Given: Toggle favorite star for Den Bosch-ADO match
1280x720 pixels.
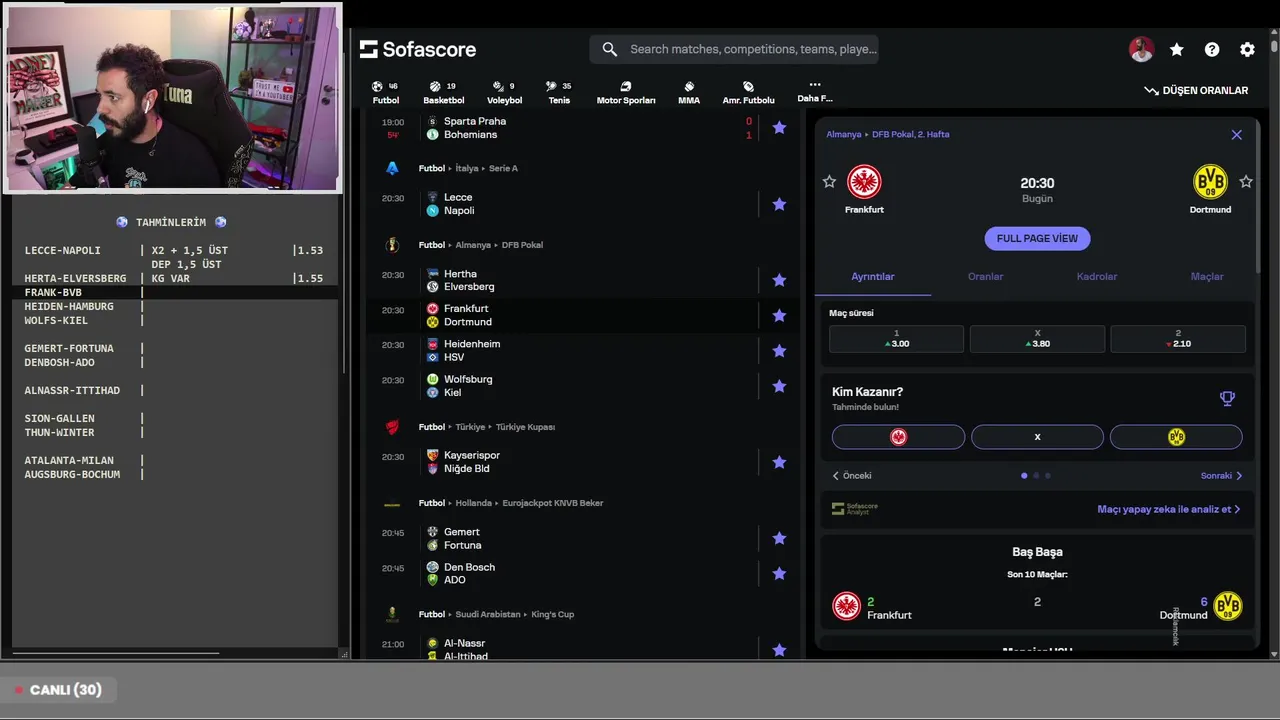Looking at the screenshot, I should pyautogui.click(x=779, y=573).
